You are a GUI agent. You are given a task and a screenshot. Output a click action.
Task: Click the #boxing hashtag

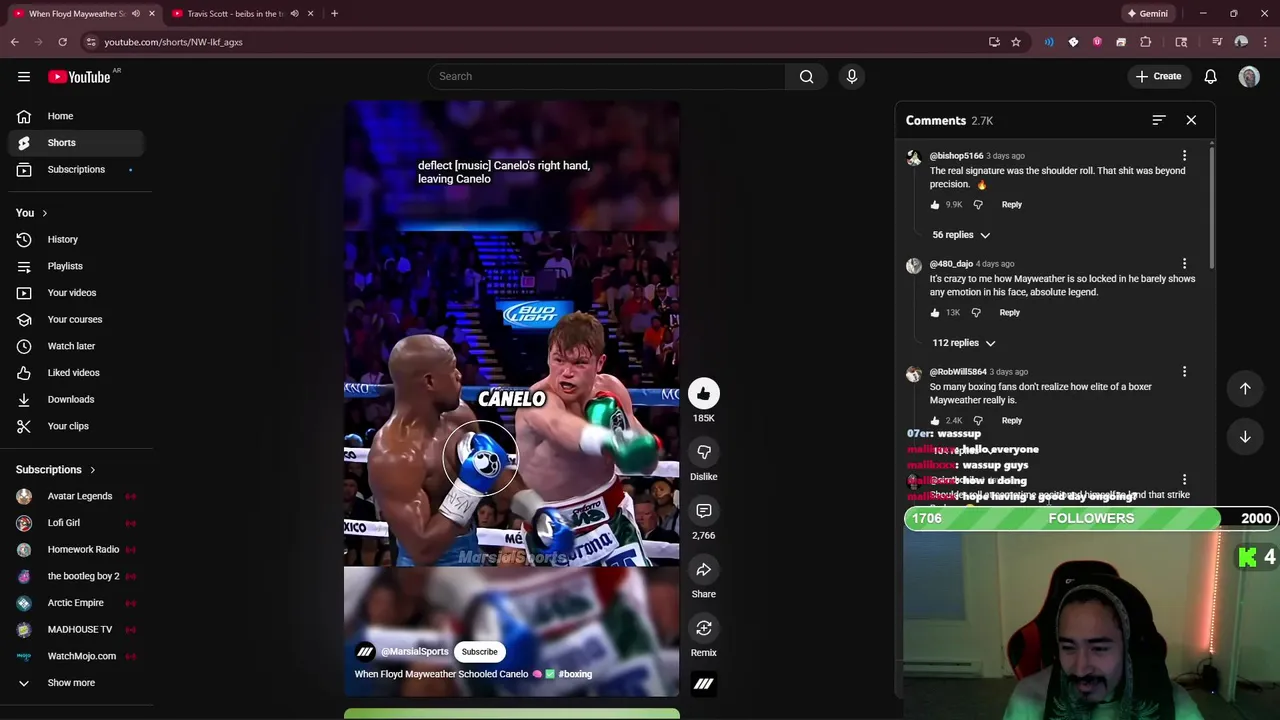pyautogui.click(x=575, y=674)
